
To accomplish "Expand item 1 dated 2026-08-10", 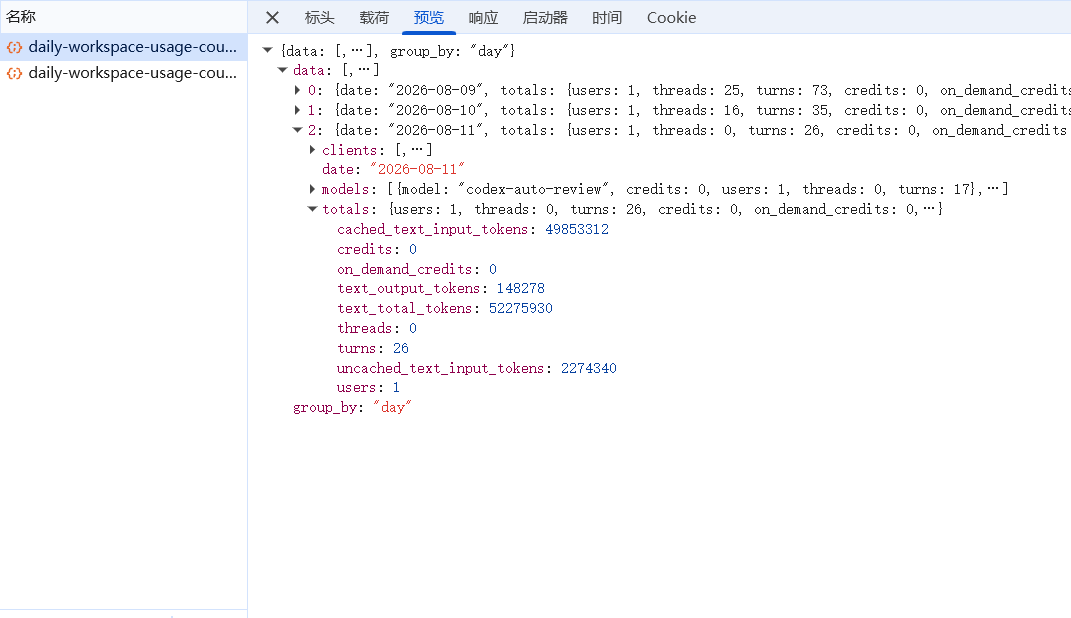I will coord(297,110).
